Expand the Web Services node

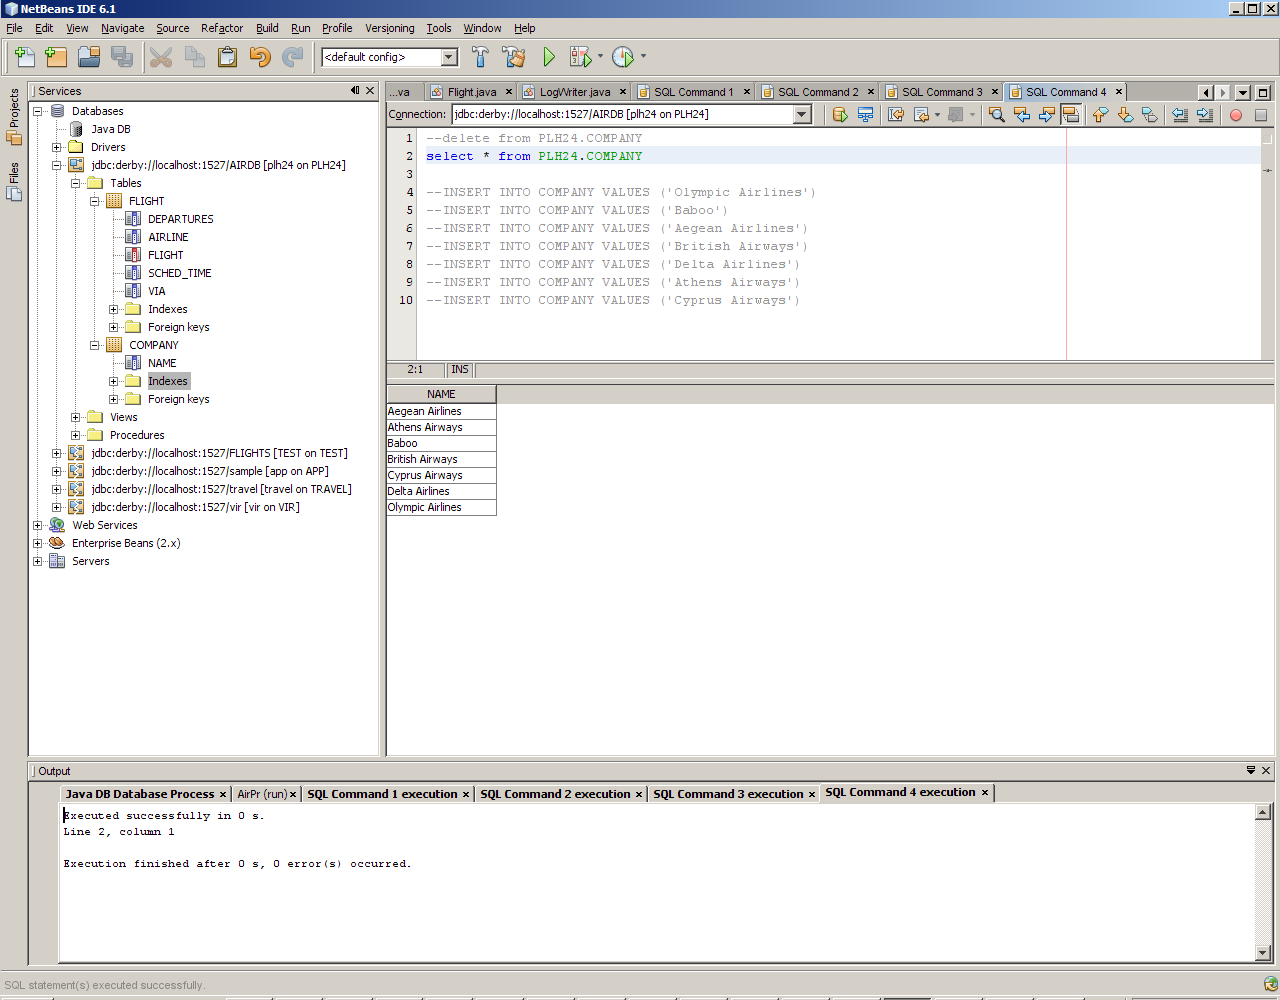coord(37,525)
